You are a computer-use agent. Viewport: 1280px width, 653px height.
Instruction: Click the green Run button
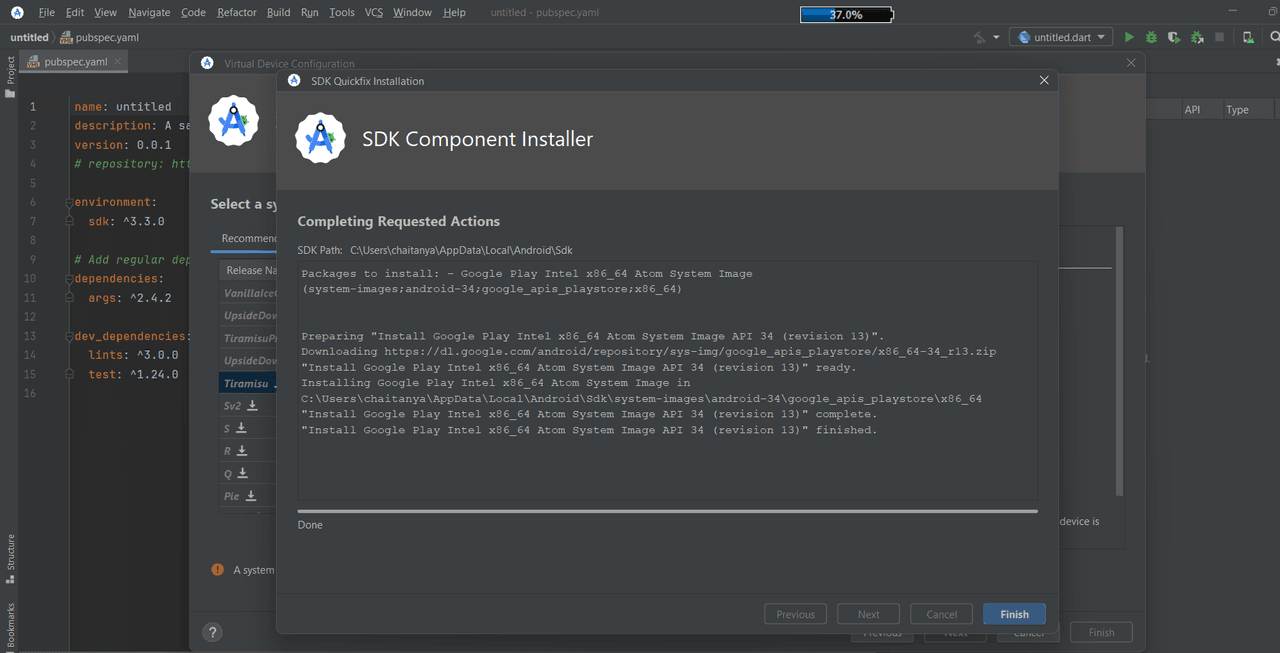(1129, 37)
